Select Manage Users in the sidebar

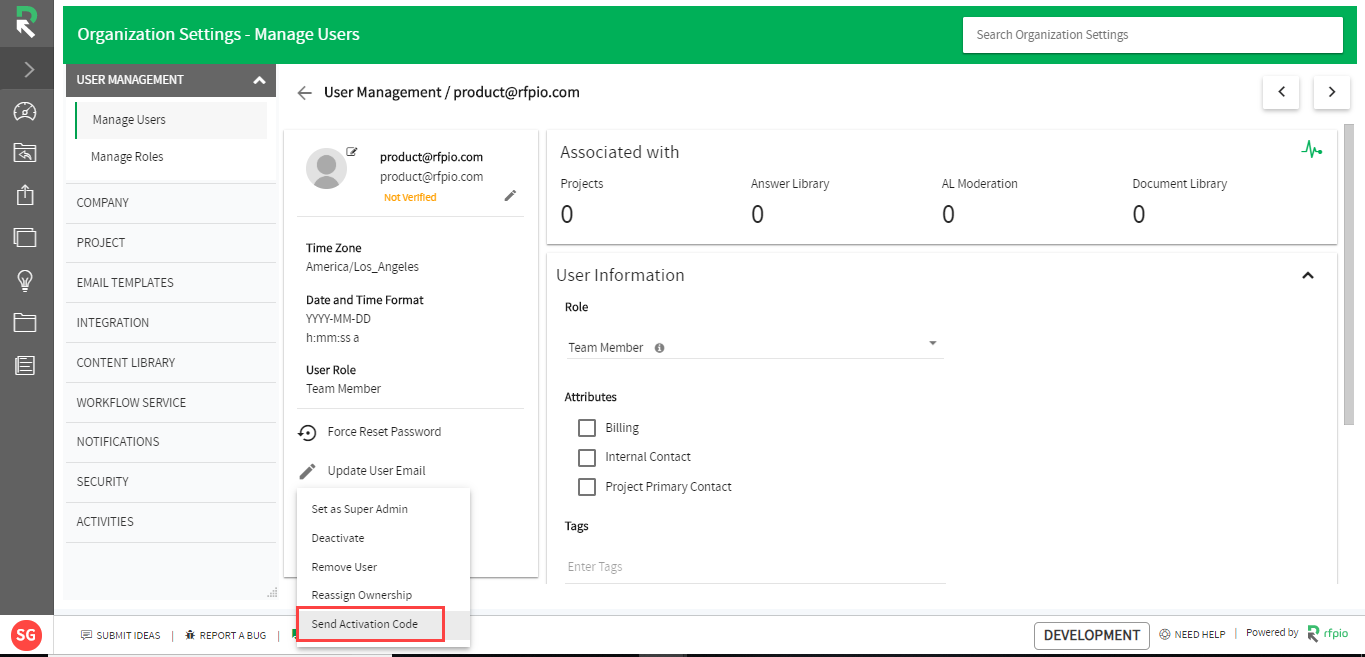coord(171,120)
